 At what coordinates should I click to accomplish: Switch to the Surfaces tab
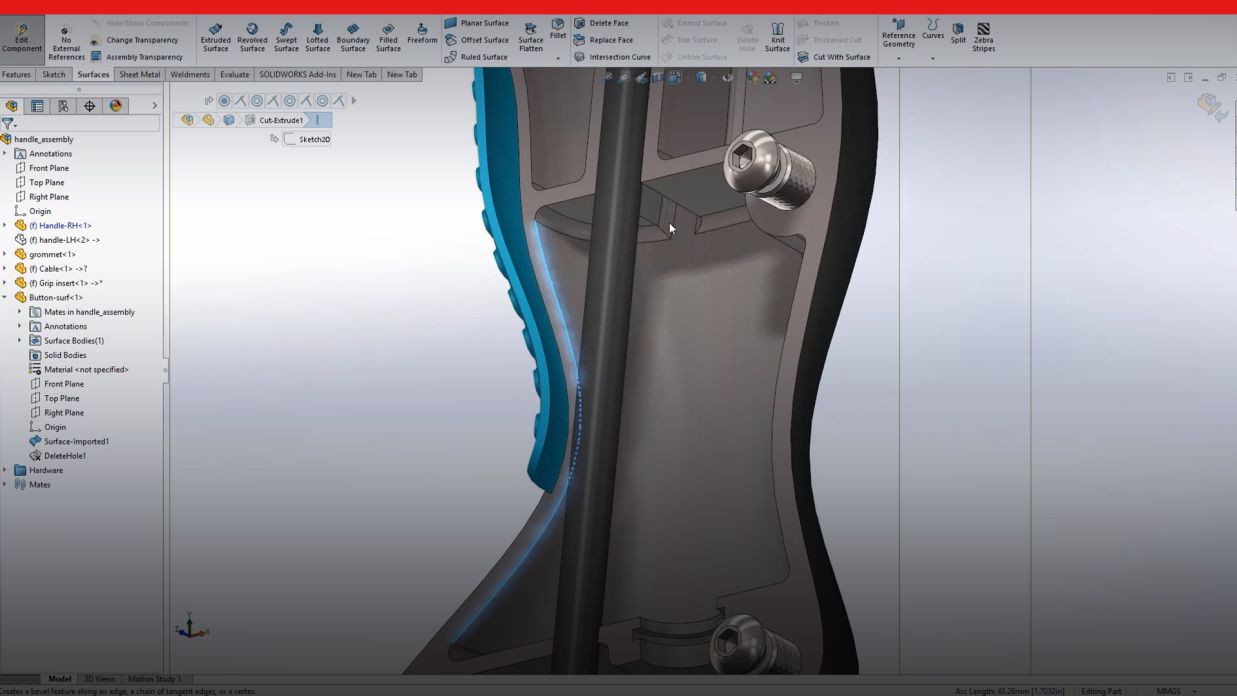[93, 75]
